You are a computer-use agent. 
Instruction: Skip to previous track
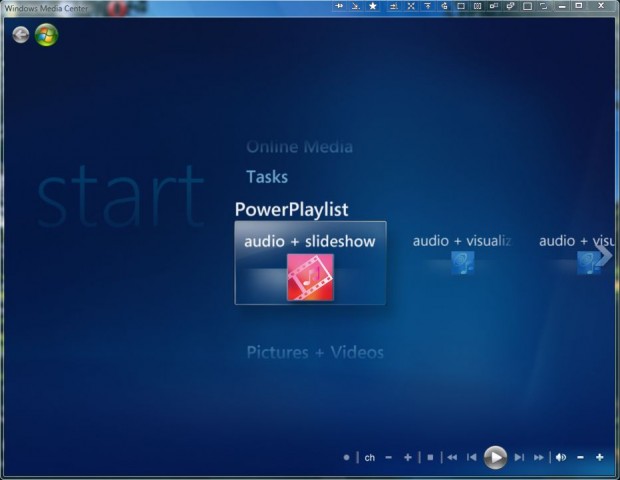pos(472,457)
